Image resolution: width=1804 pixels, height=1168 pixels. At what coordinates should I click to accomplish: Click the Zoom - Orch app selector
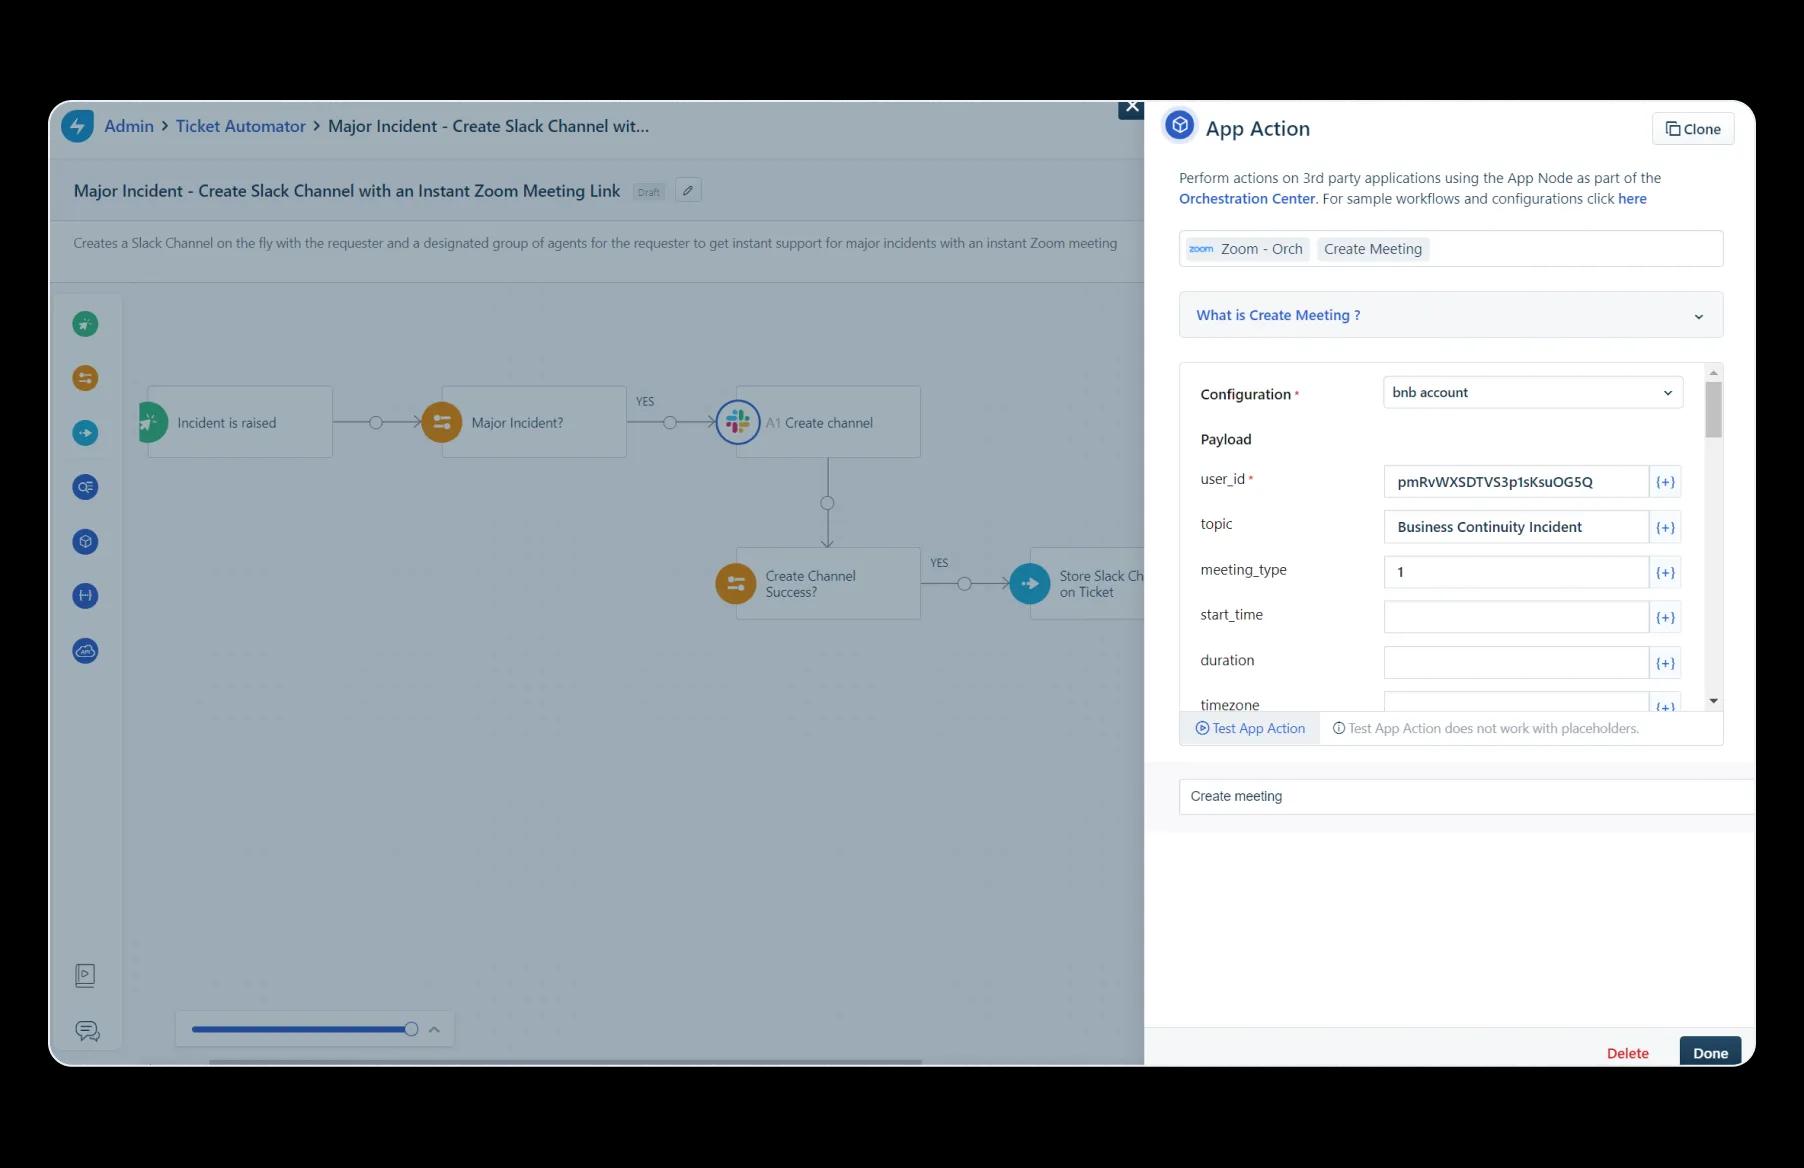pos(1247,249)
